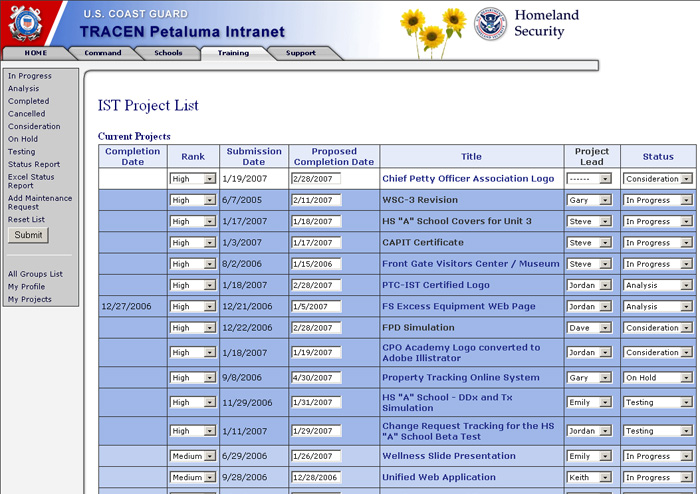Viewport: 700px width, 494px height.
Task: Click the Project Lead column header
Action: pos(592,156)
